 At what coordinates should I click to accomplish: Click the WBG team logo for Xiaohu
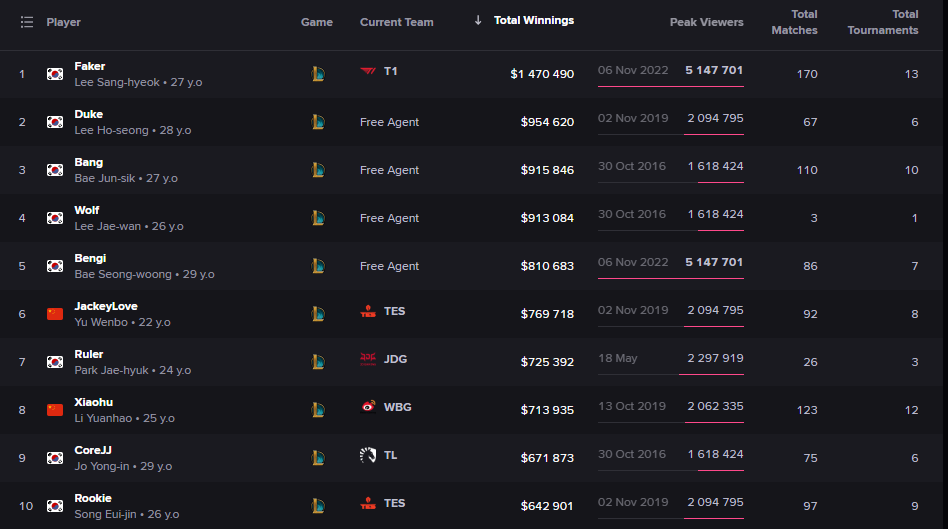368,407
